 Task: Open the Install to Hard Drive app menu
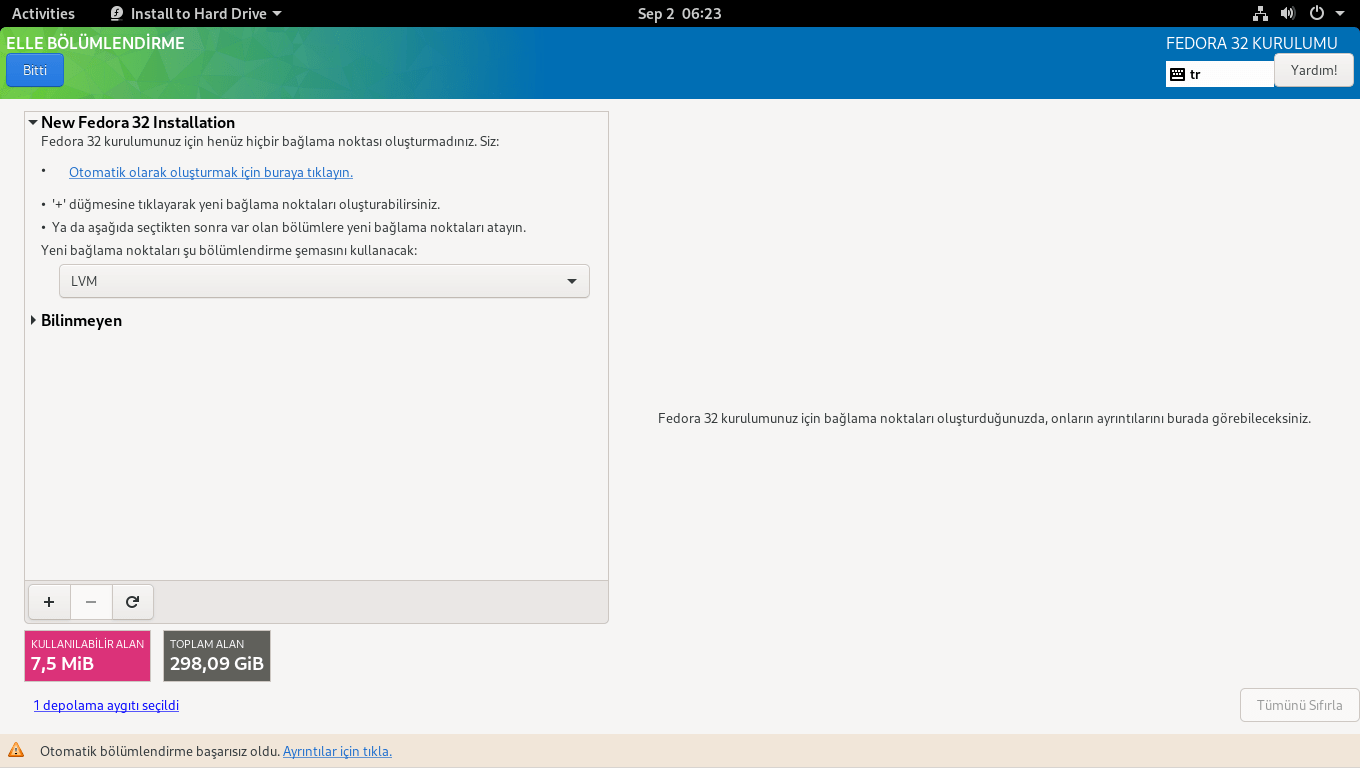(x=196, y=14)
